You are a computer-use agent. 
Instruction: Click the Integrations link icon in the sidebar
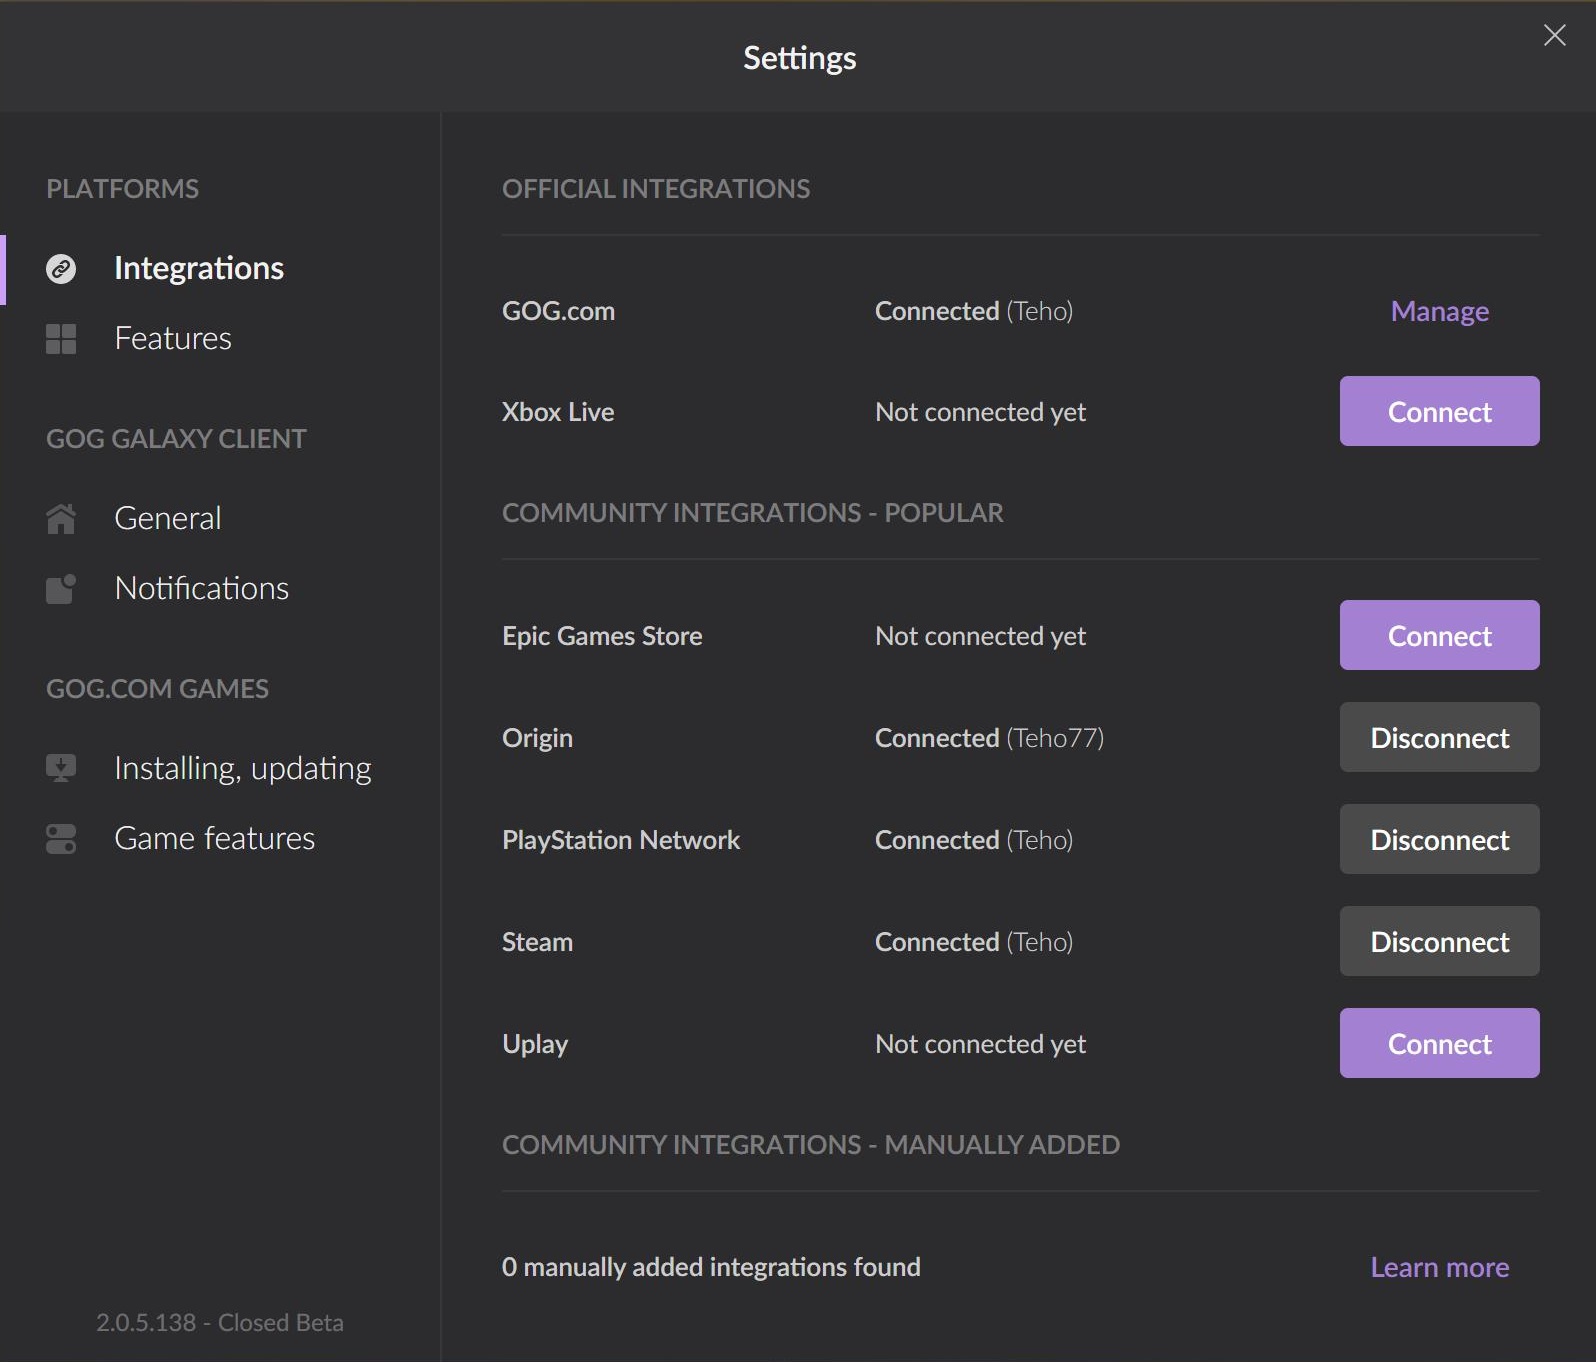[61, 269]
